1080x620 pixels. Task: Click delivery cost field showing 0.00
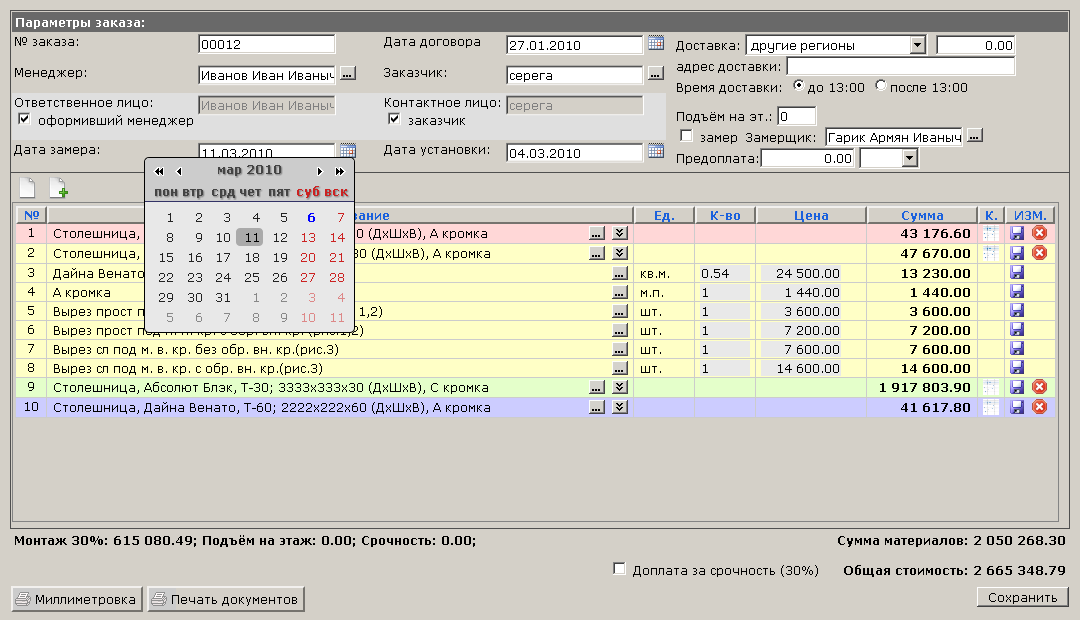(x=975, y=45)
